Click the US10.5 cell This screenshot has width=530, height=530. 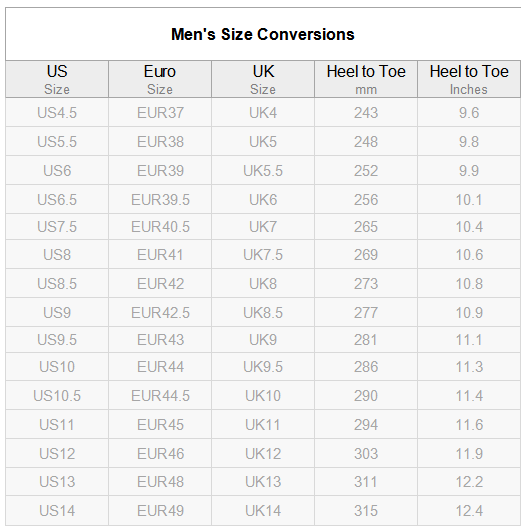coord(57,395)
